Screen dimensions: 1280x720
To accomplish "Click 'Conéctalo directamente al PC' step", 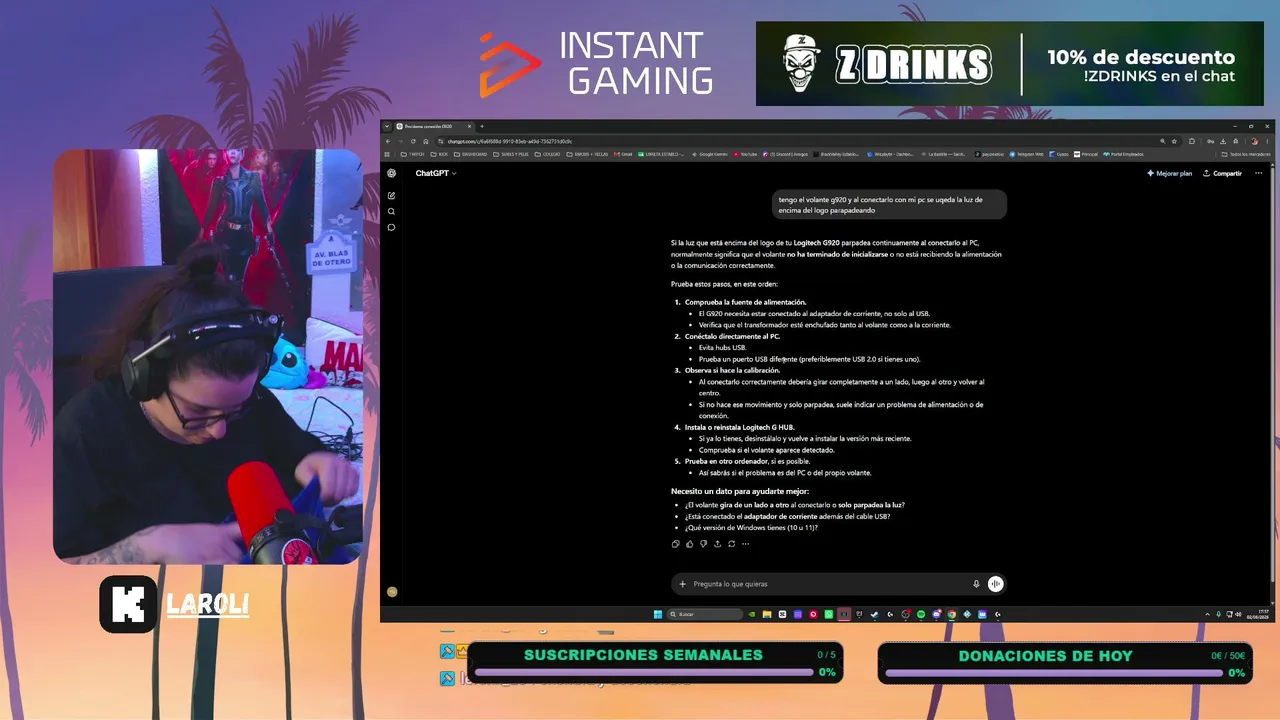I will point(732,336).
